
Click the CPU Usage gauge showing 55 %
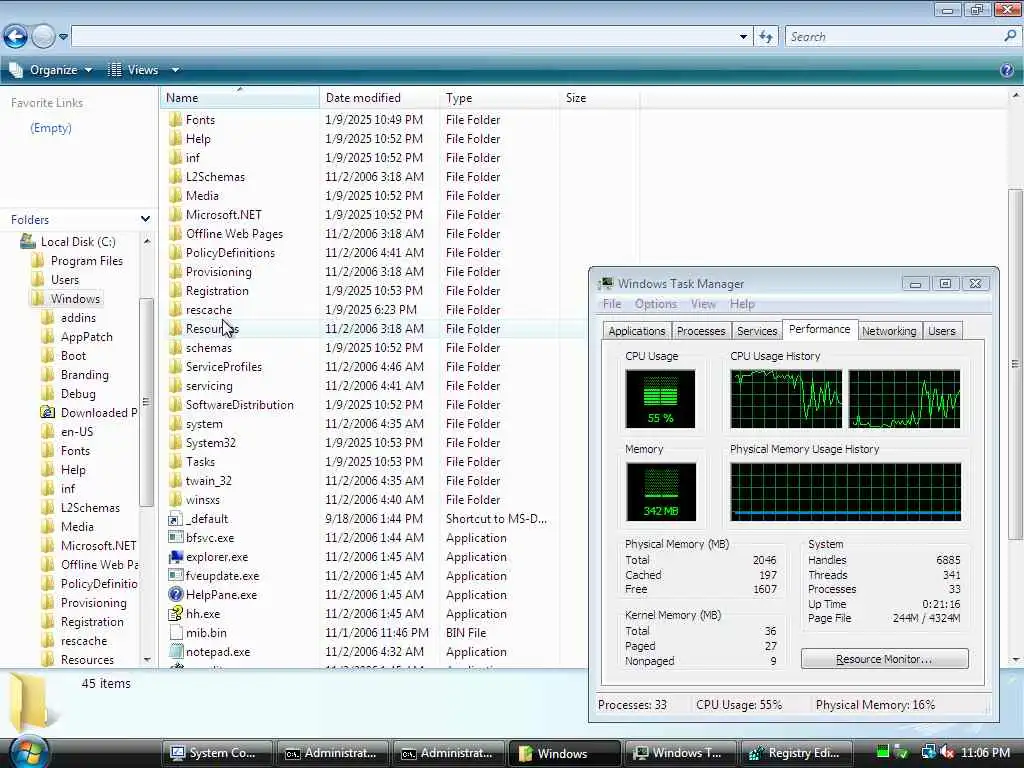click(660, 398)
